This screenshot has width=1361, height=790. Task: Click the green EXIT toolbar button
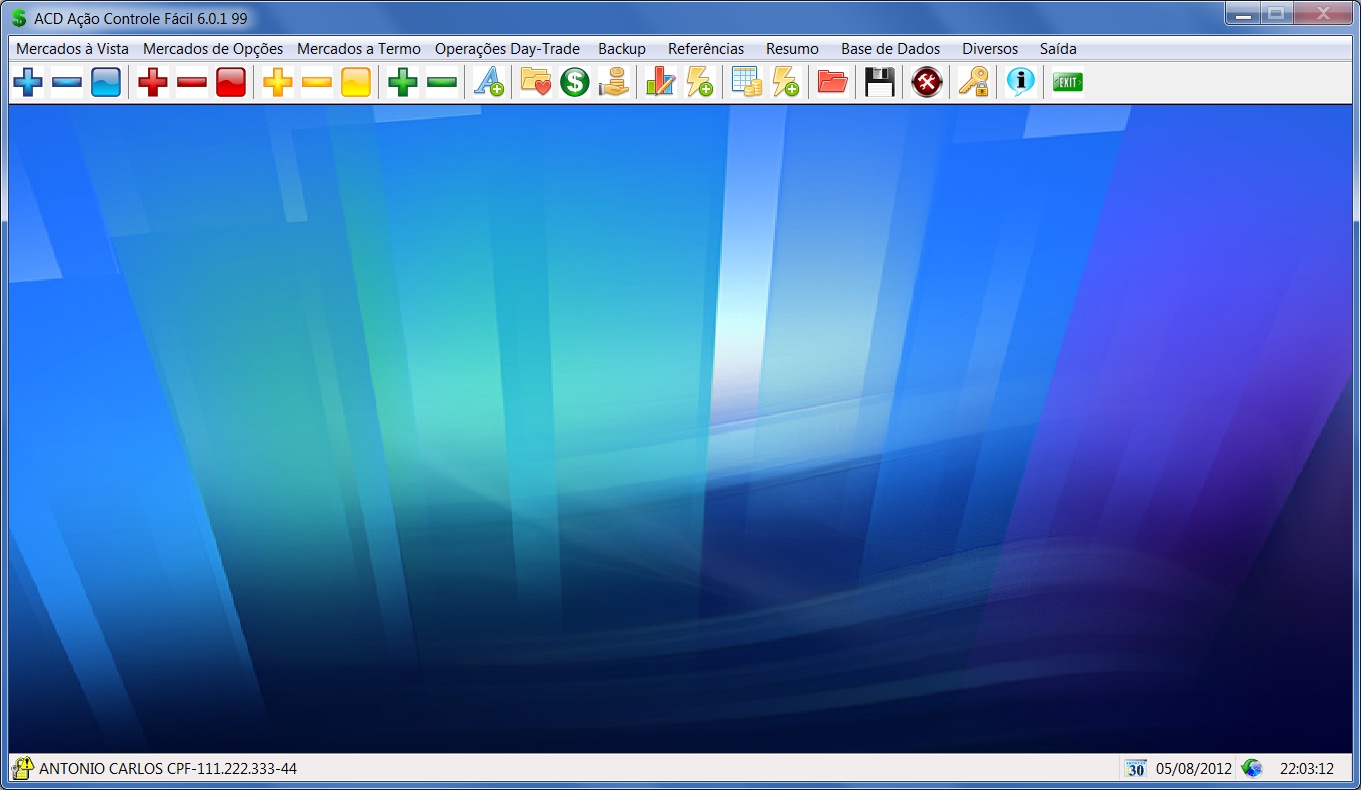1067,82
